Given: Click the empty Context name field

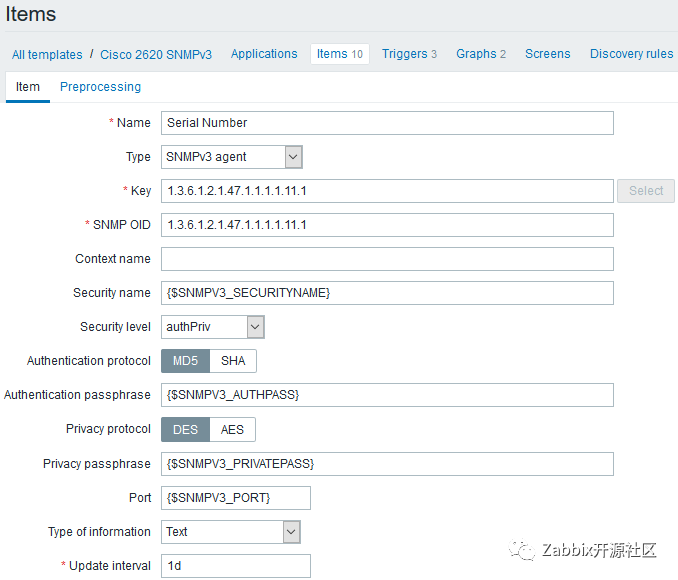Looking at the screenshot, I should (x=387, y=259).
